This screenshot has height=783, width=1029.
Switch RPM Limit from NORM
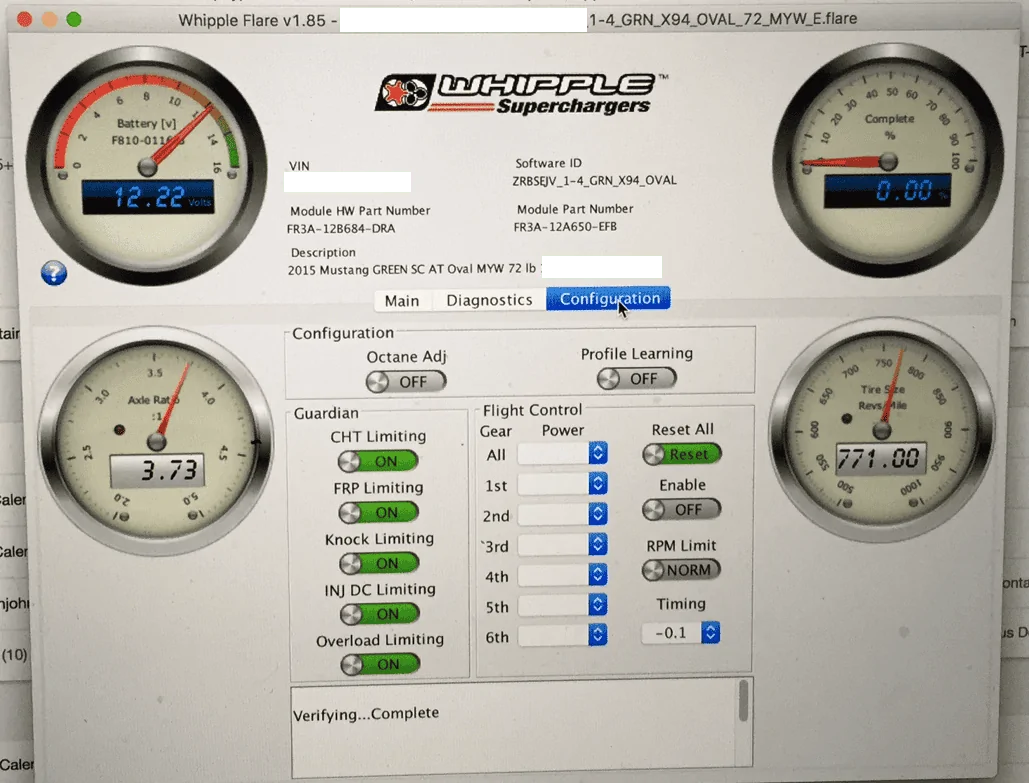click(681, 570)
